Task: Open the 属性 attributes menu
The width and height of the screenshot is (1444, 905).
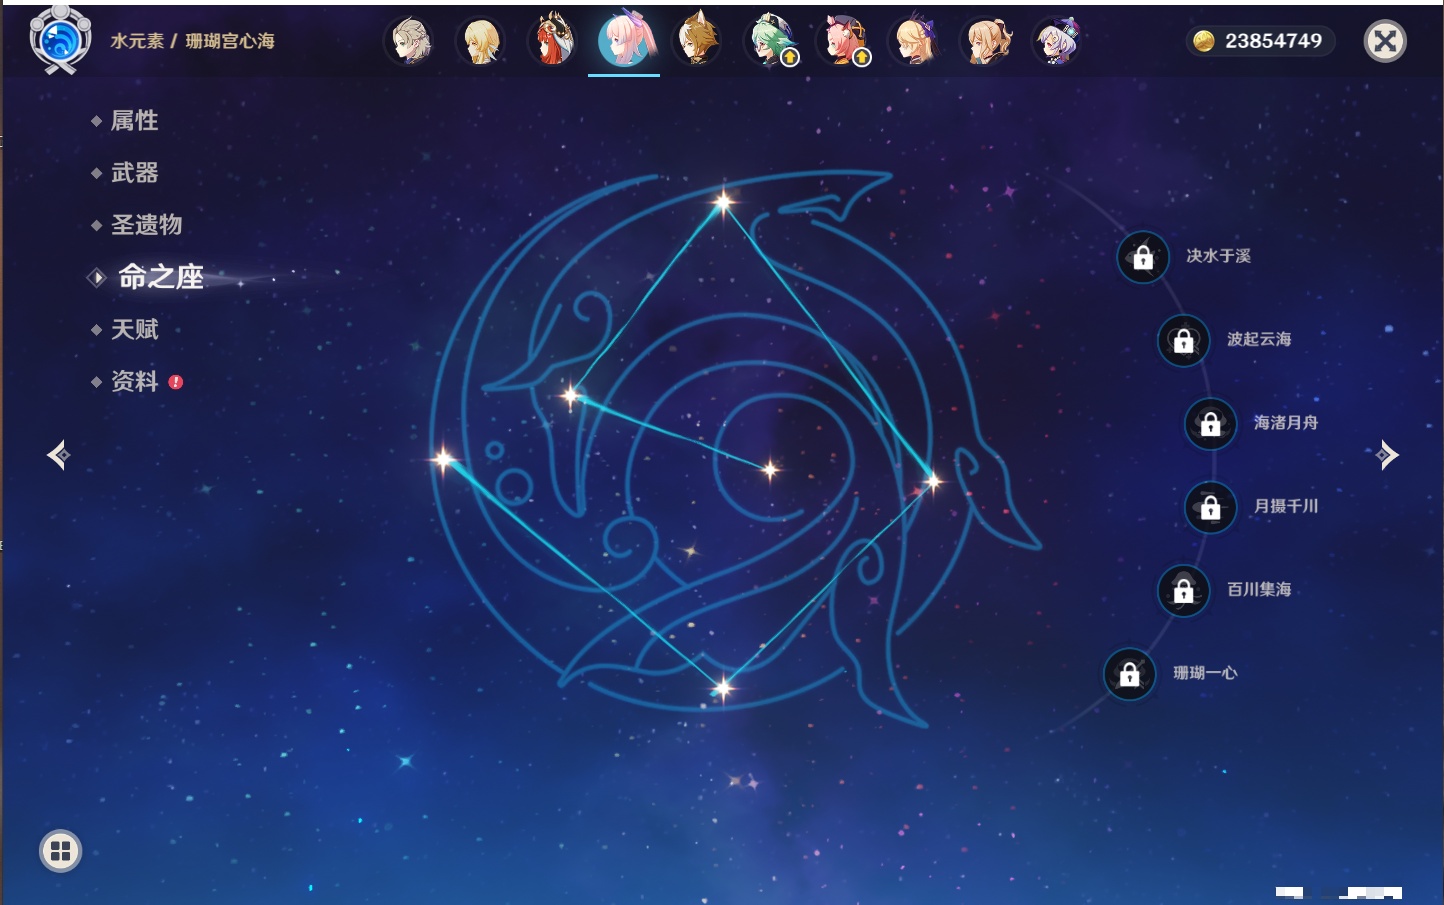Action: coord(134,121)
